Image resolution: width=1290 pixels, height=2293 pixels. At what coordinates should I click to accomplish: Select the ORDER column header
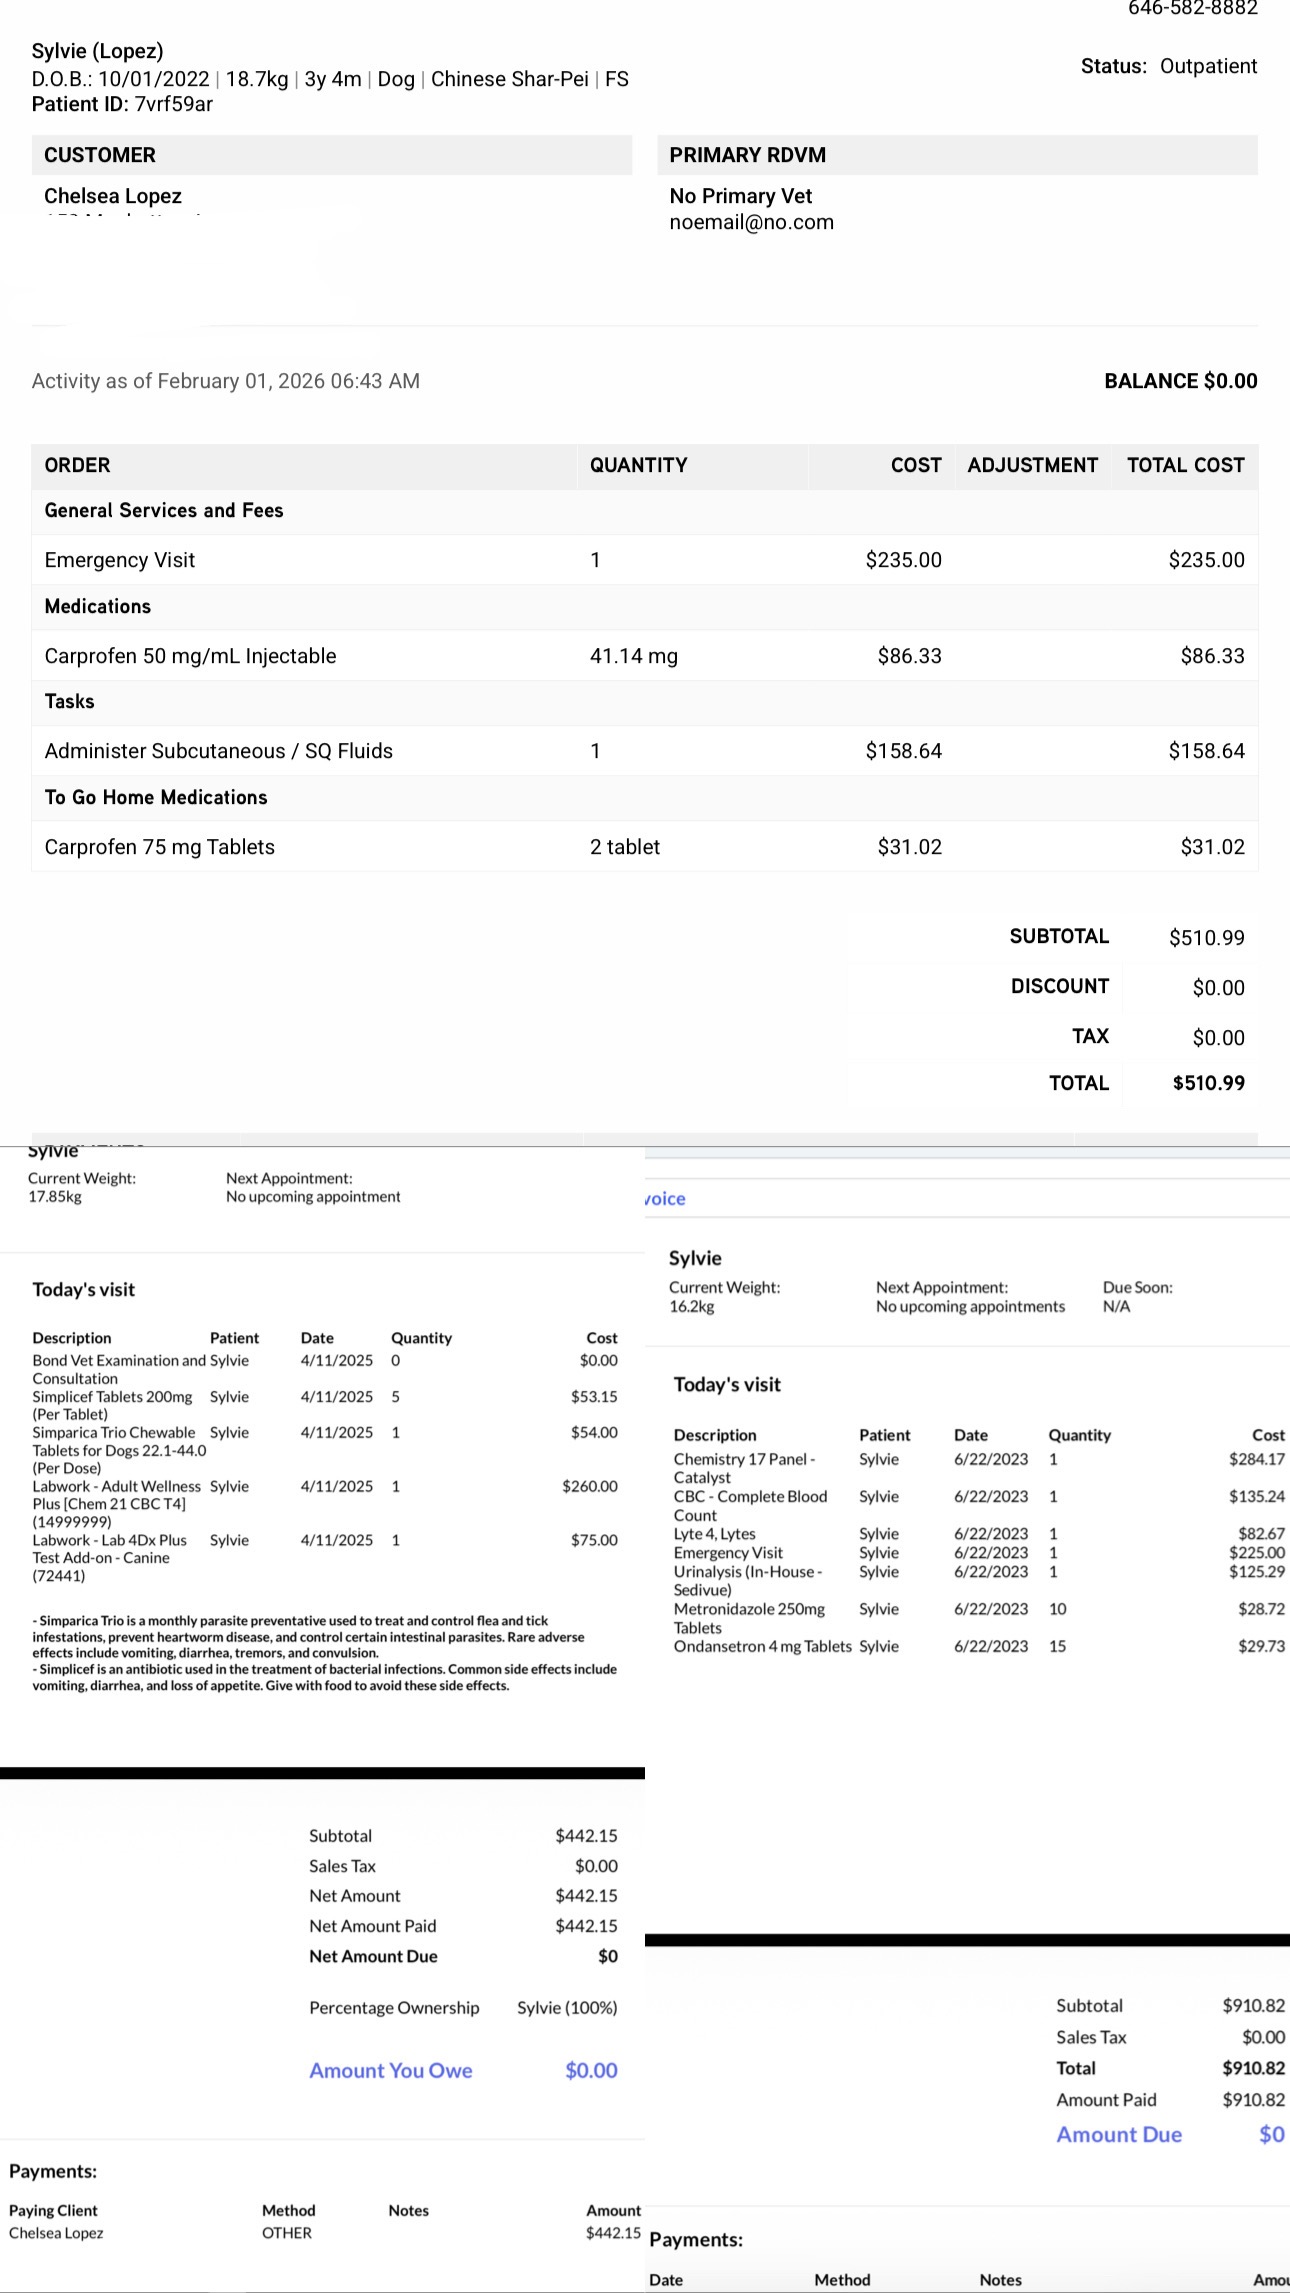tap(77, 465)
